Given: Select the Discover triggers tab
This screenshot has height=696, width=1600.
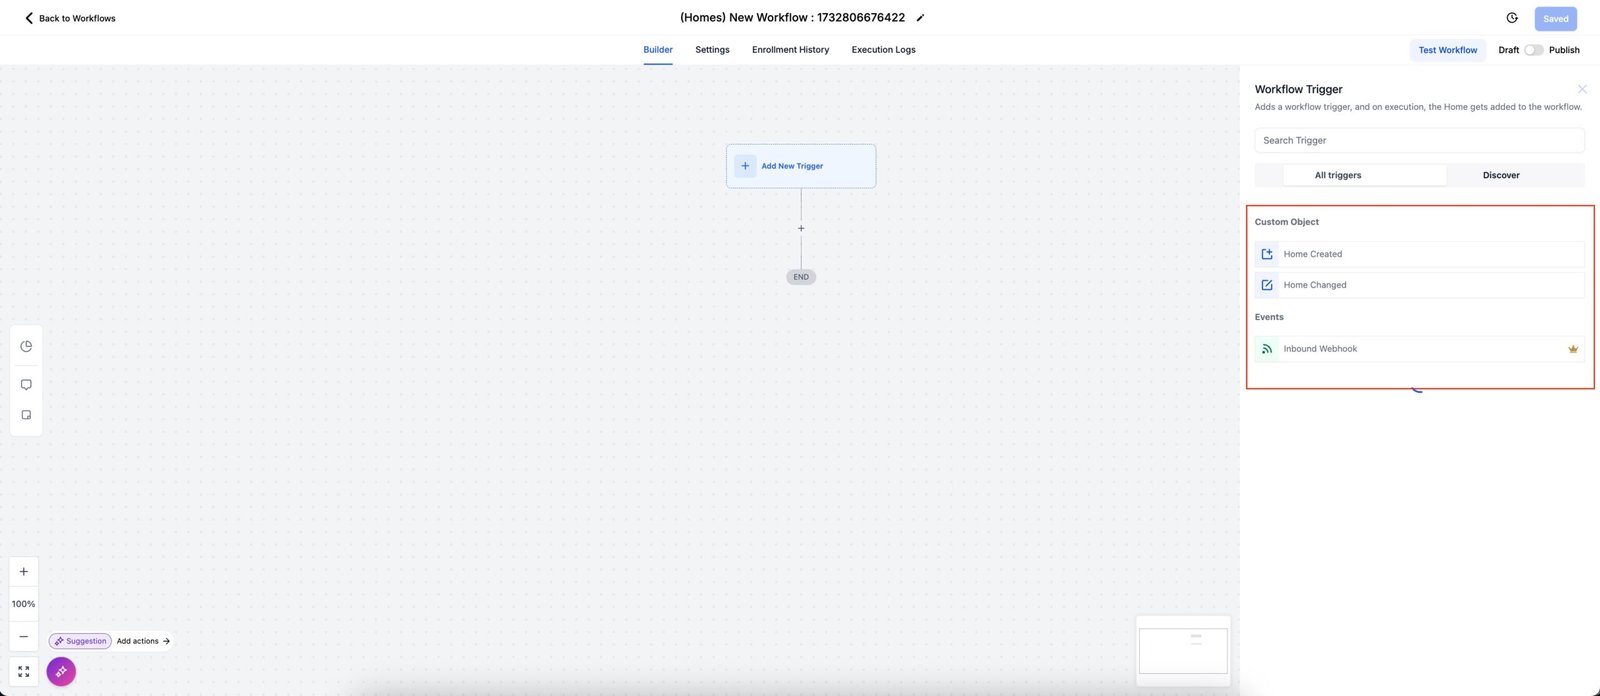Looking at the screenshot, I should (1500, 175).
